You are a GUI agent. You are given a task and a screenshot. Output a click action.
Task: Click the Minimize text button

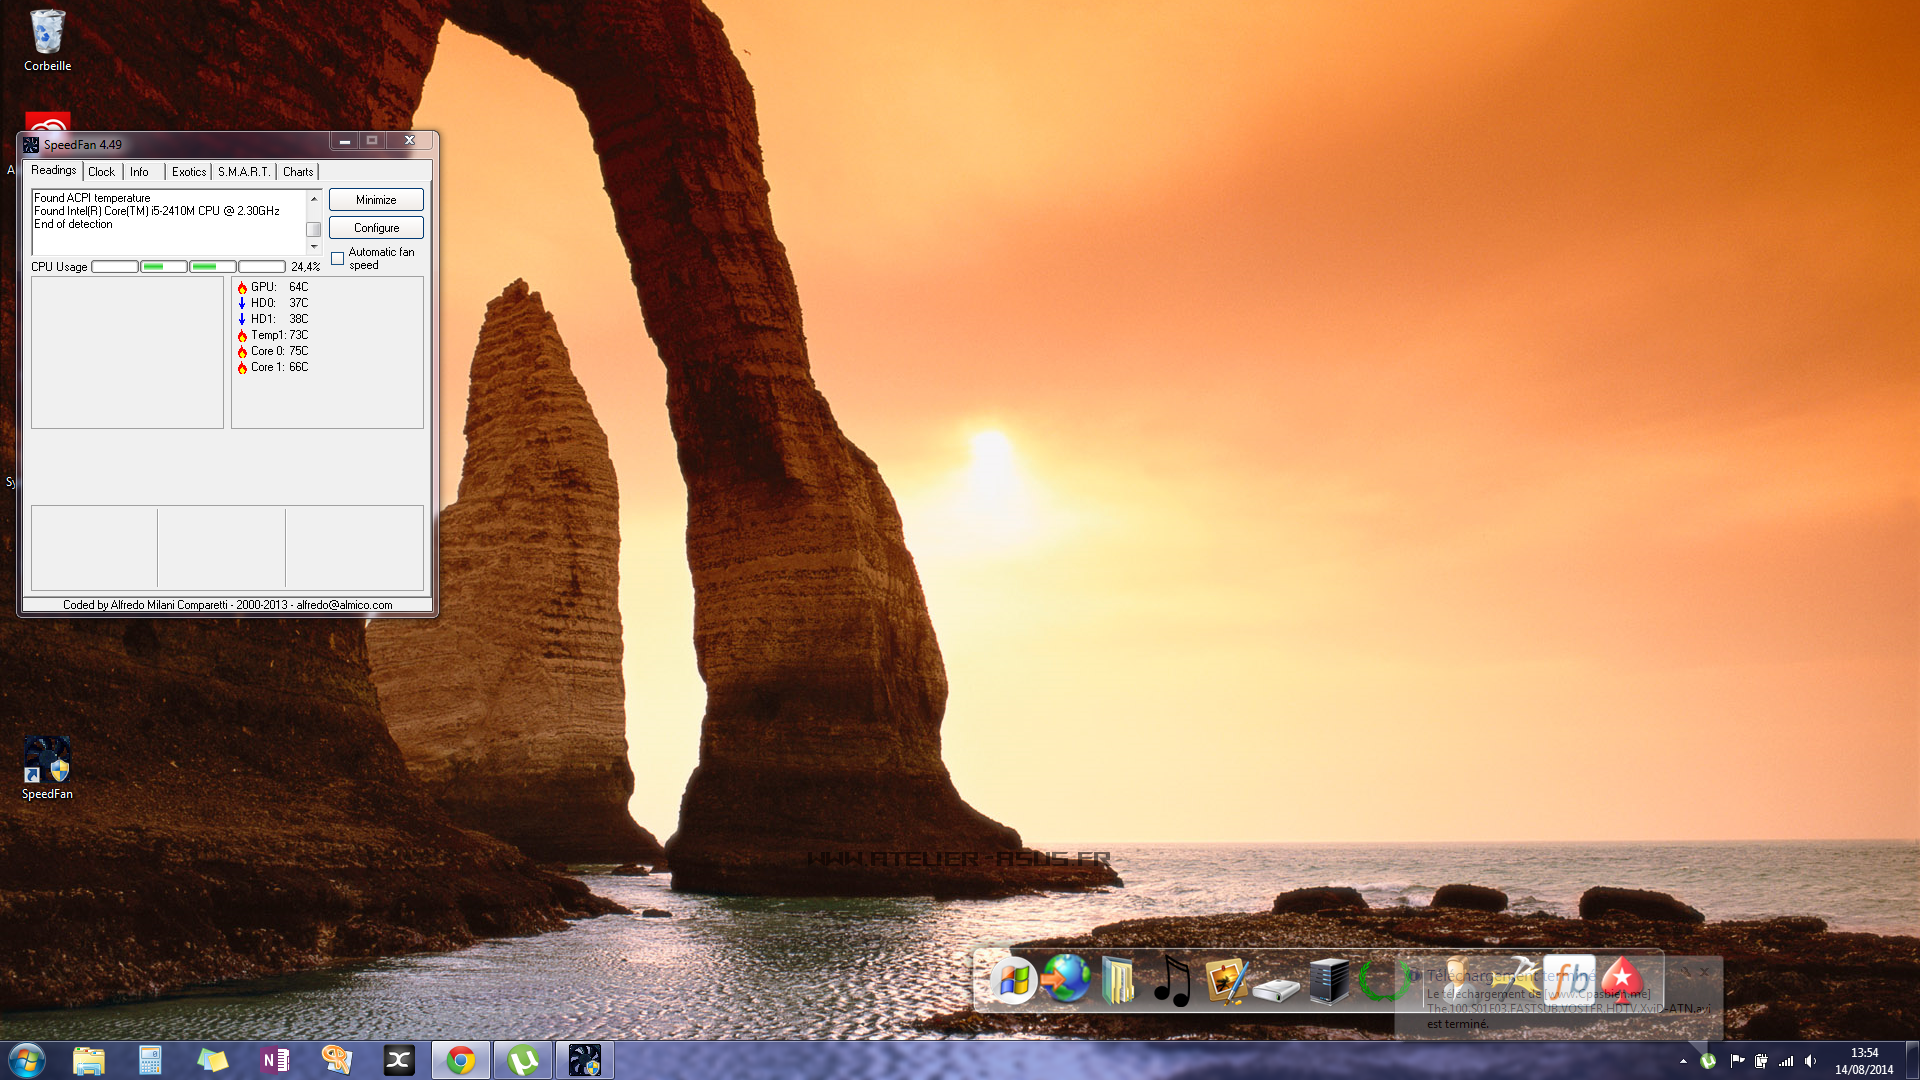(376, 200)
